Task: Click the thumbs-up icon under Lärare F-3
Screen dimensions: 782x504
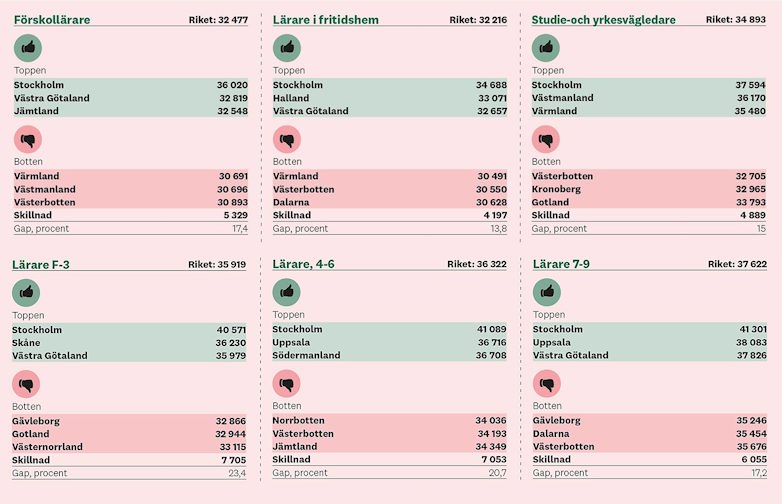Action: click(27, 292)
